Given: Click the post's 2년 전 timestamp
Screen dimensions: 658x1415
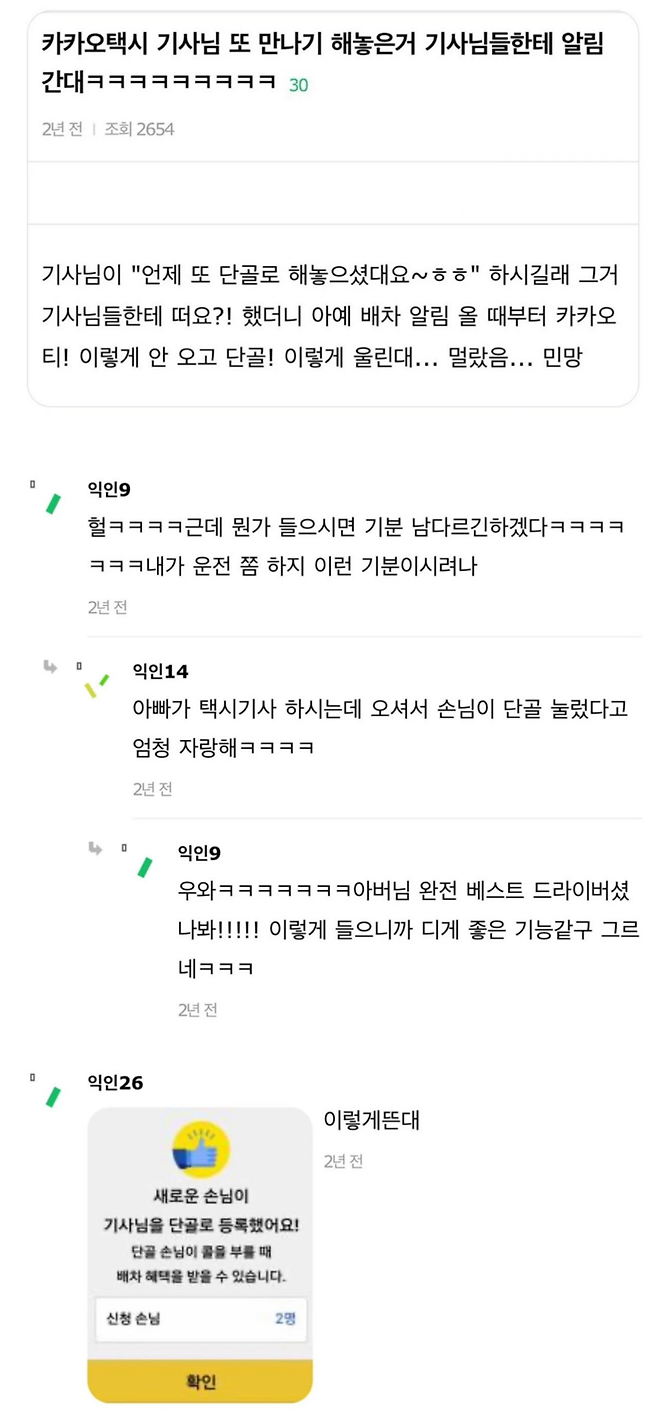Looking at the screenshot, I should pyautogui.click(x=62, y=129).
